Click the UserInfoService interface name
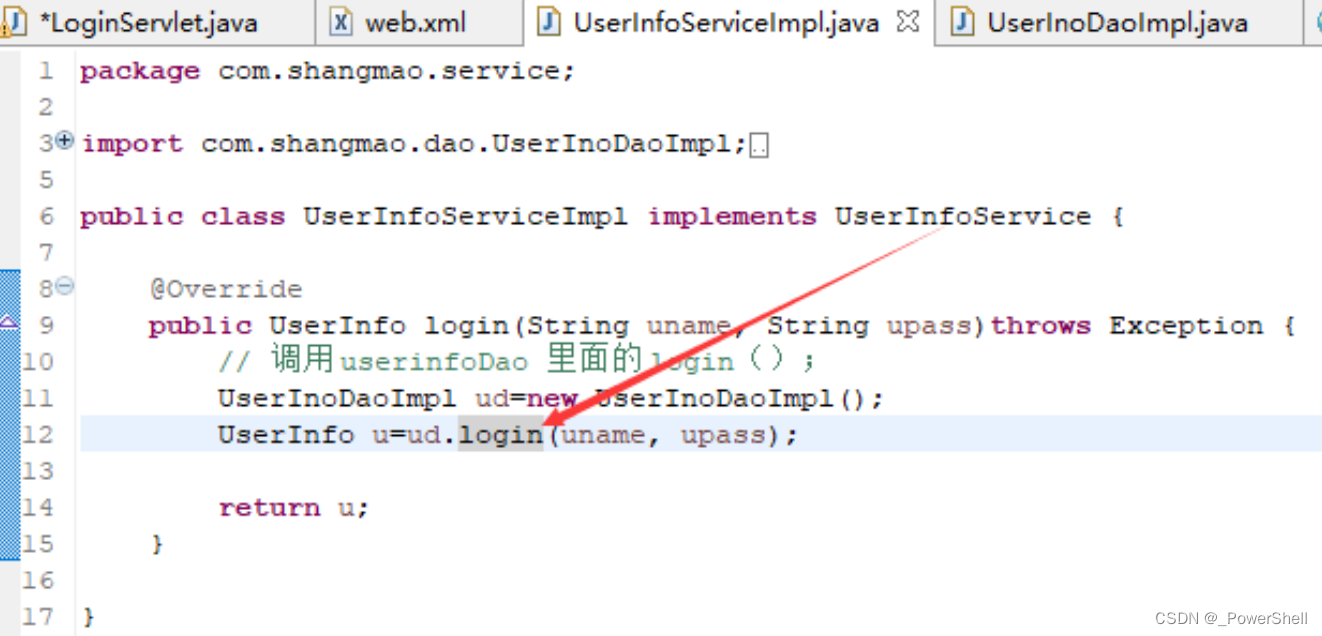 pos(963,217)
